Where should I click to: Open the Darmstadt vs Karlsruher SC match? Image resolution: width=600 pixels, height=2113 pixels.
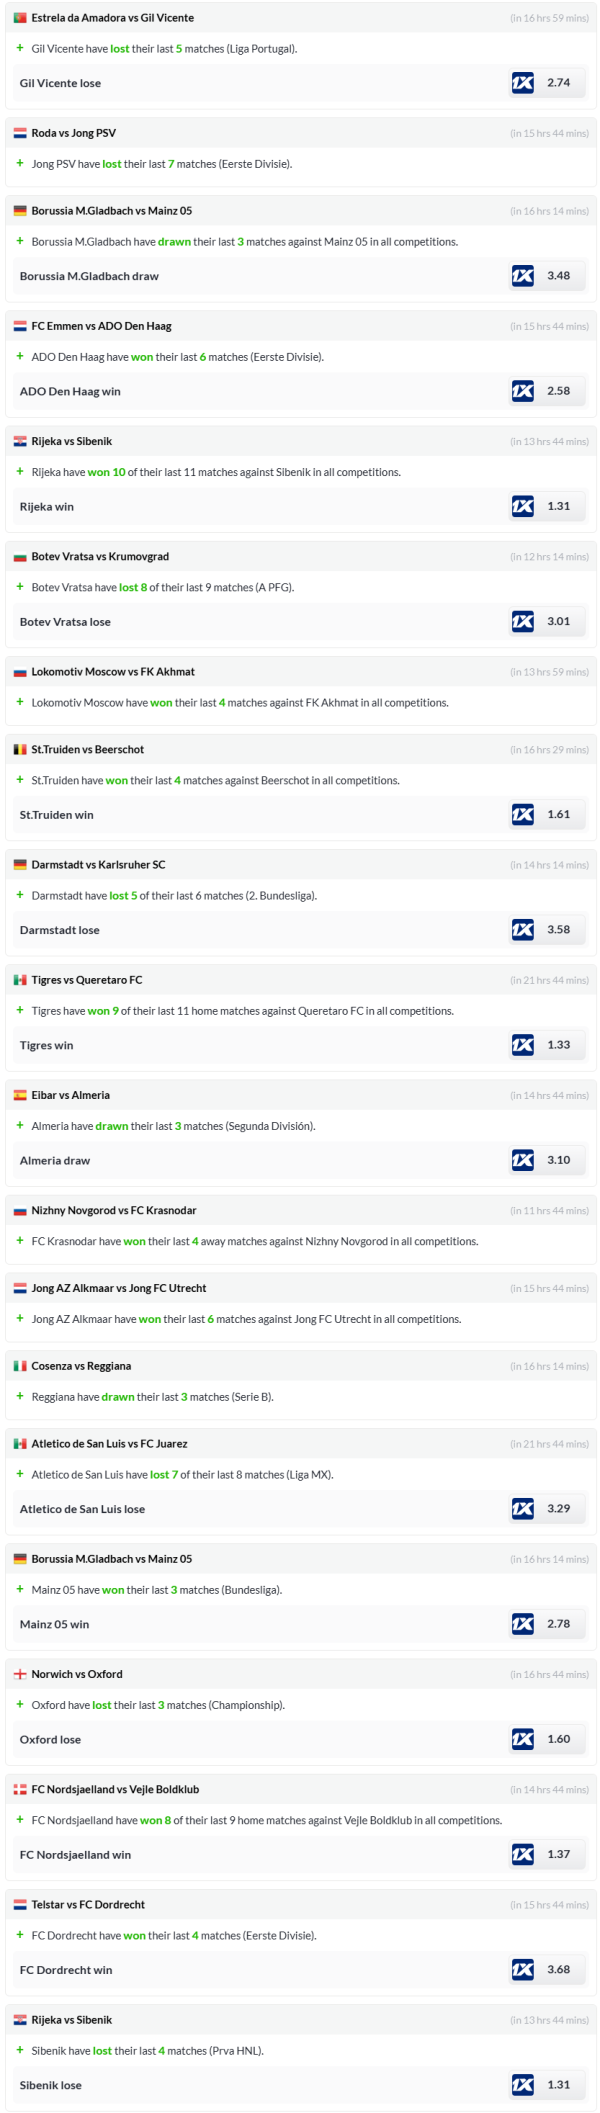[x=98, y=865]
